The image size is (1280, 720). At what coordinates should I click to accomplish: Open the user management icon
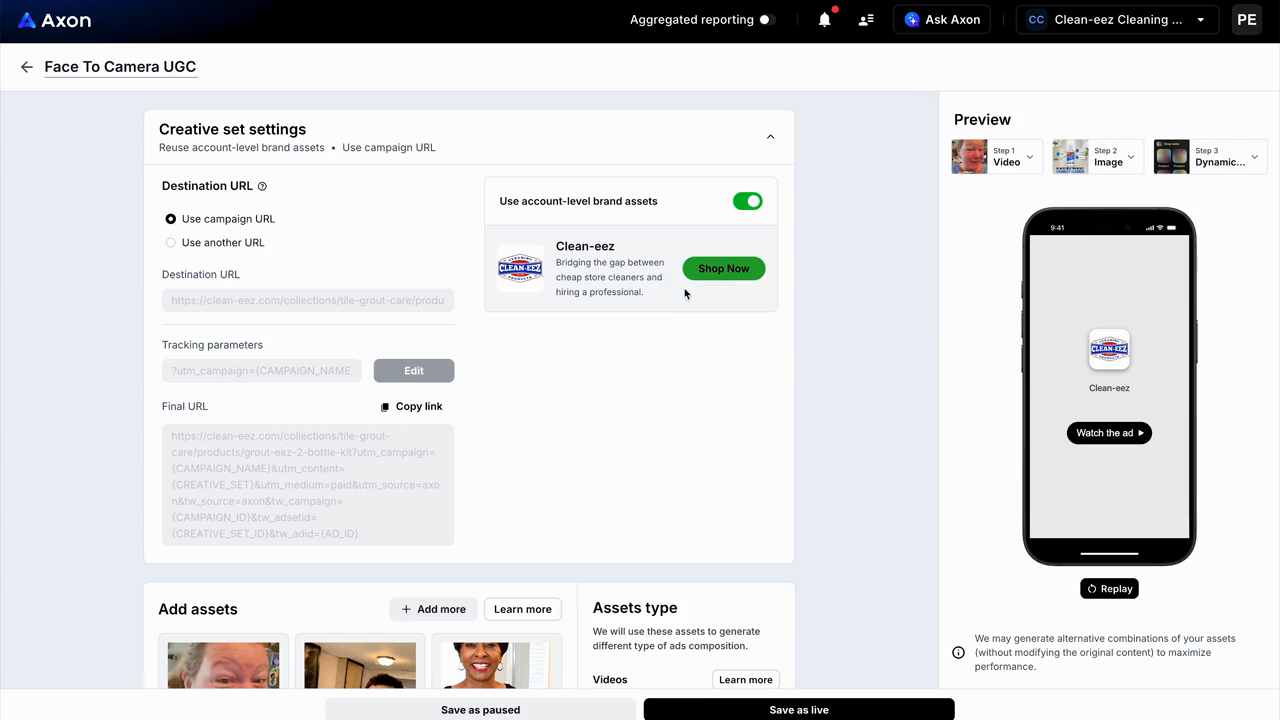click(x=866, y=19)
